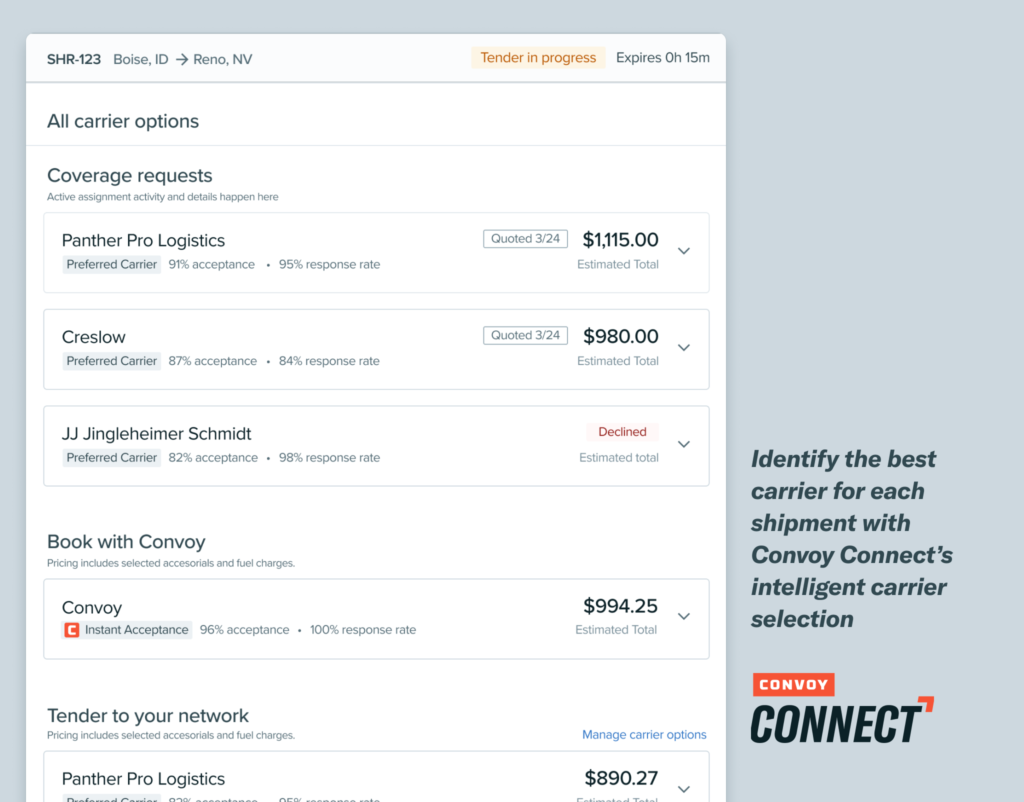1024x802 pixels.
Task: Click the Preferred Carrier tag under Creslow
Action: point(112,361)
